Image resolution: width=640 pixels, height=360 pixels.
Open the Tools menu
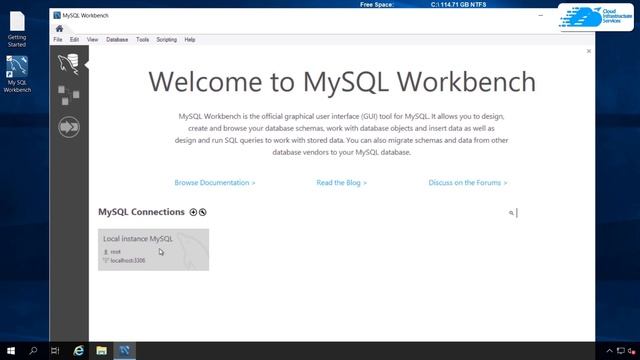point(142,40)
